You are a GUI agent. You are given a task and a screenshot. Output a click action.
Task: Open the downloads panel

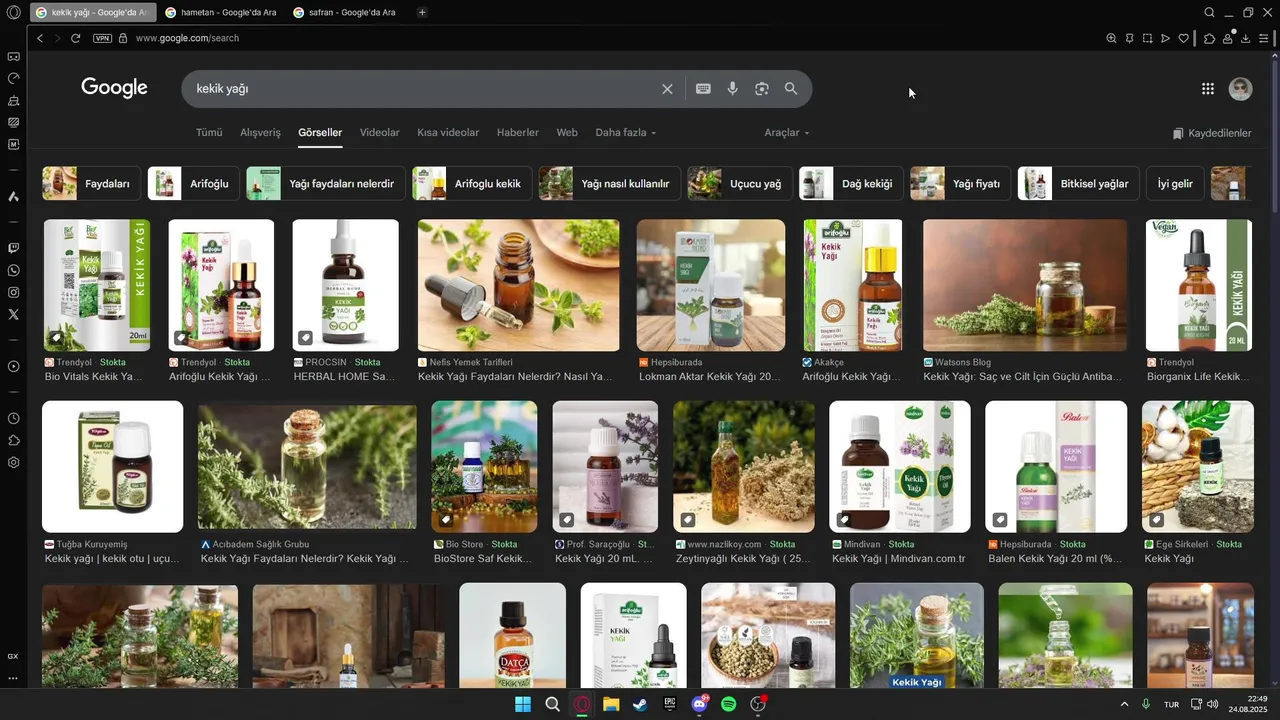[1245, 38]
